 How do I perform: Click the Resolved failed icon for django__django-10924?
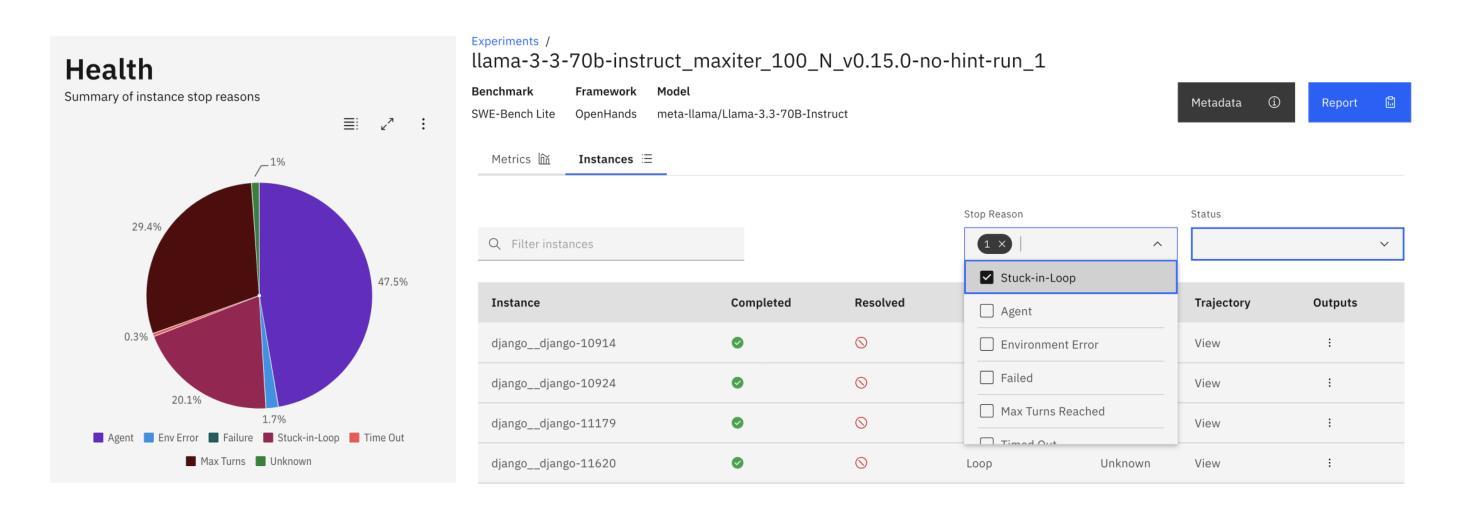(x=861, y=383)
